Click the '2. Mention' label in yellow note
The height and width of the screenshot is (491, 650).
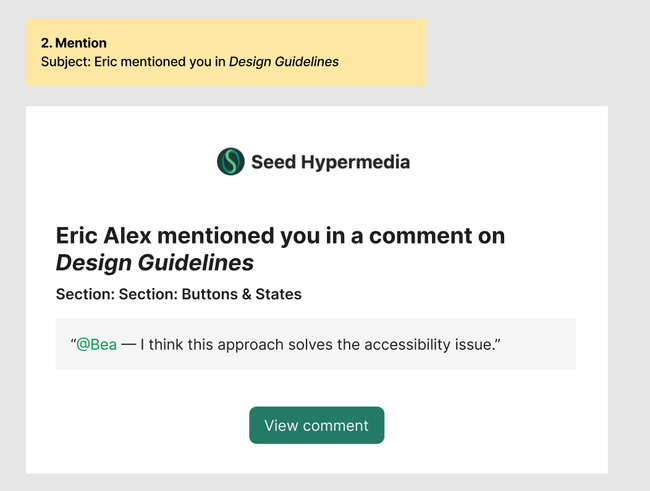point(74,43)
